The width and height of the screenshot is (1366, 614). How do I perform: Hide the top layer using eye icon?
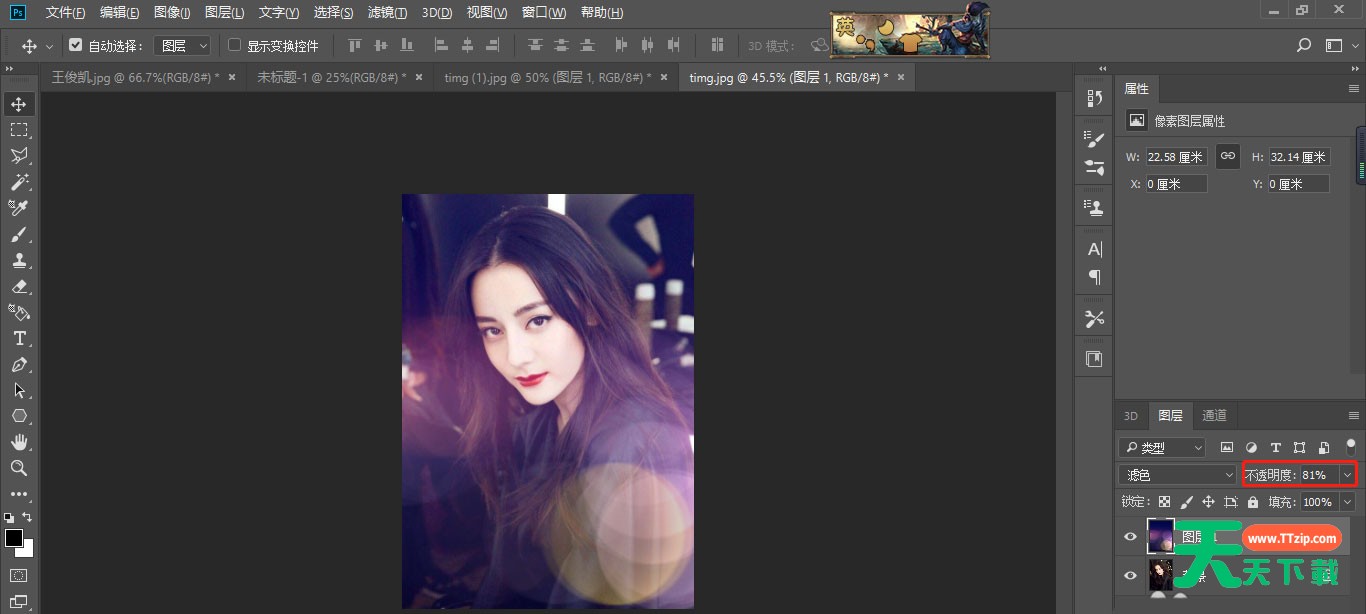click(x=1130, y=537)
